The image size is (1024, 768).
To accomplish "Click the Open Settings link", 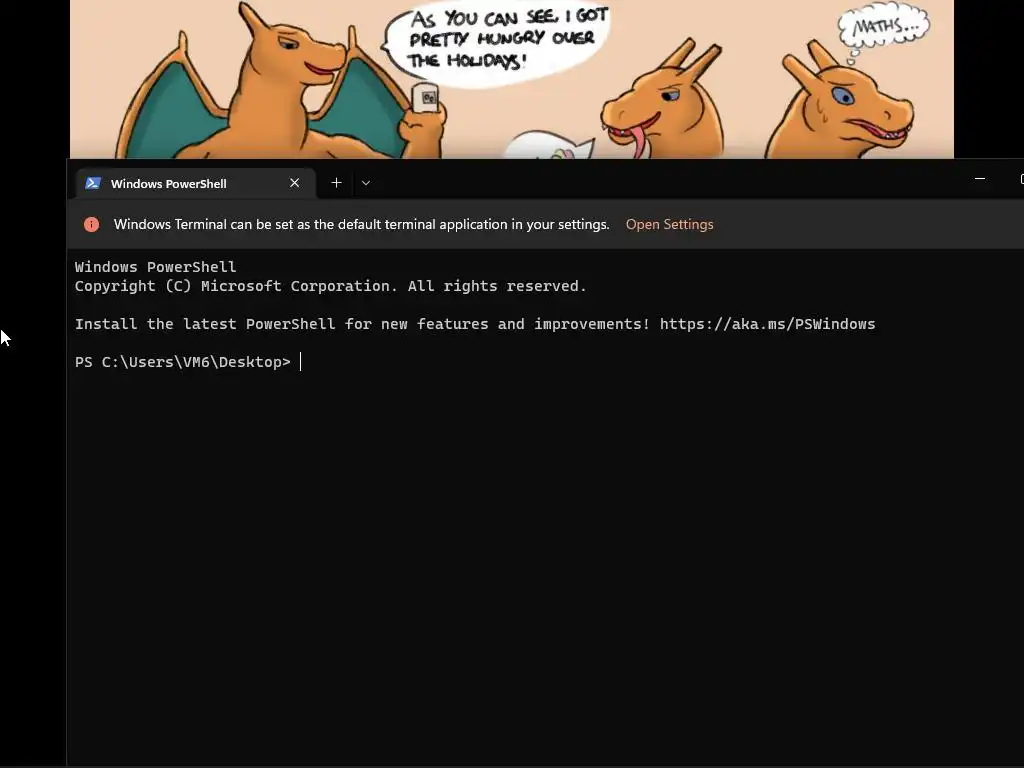I will 669,224.
